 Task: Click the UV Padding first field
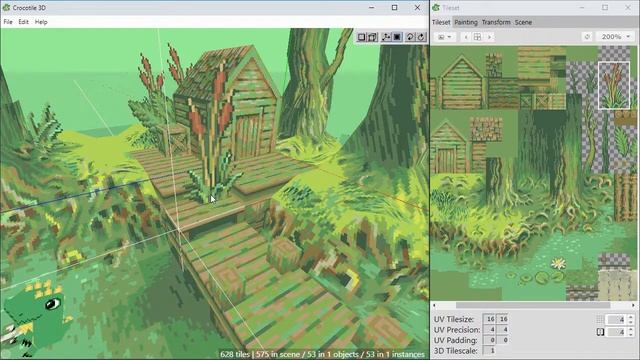(x=489, y=340)
